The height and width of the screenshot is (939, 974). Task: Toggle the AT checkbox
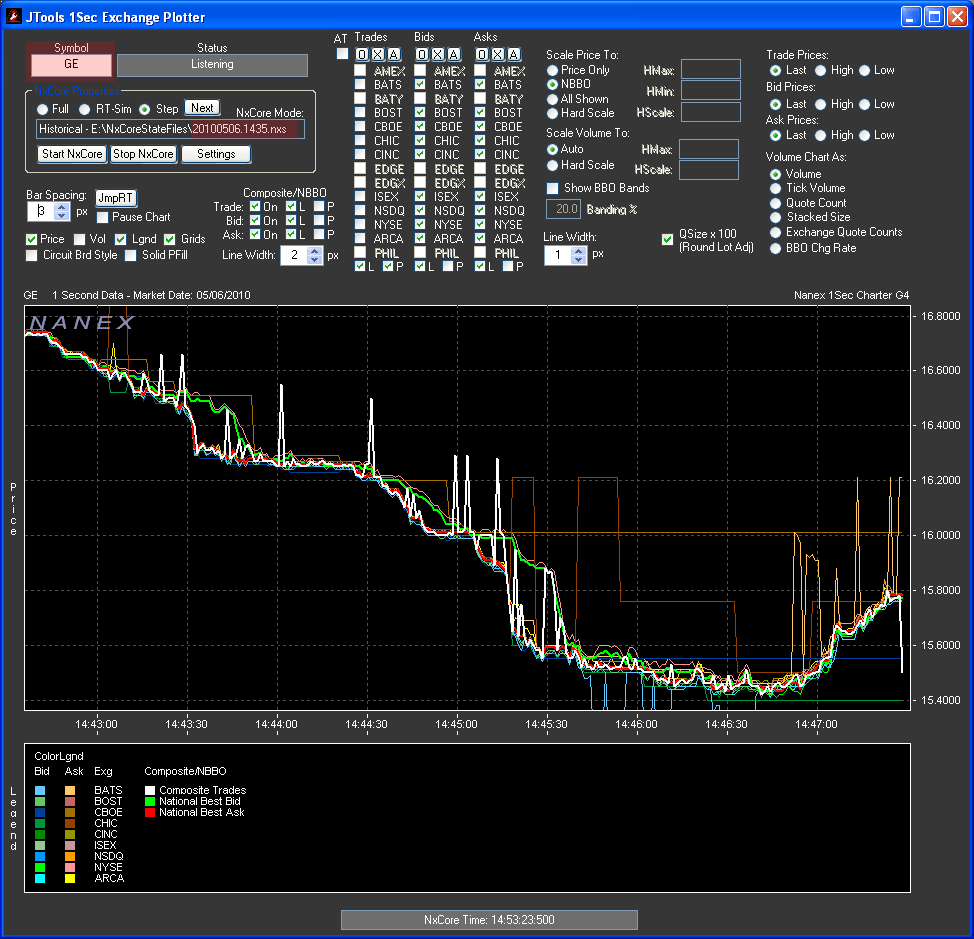coord(342,54)
